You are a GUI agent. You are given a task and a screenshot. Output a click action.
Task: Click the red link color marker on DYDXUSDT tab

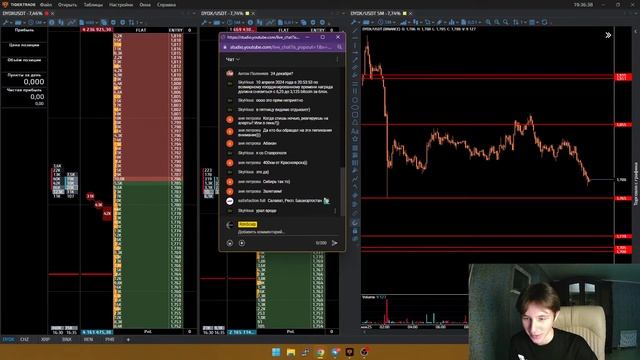46,13
